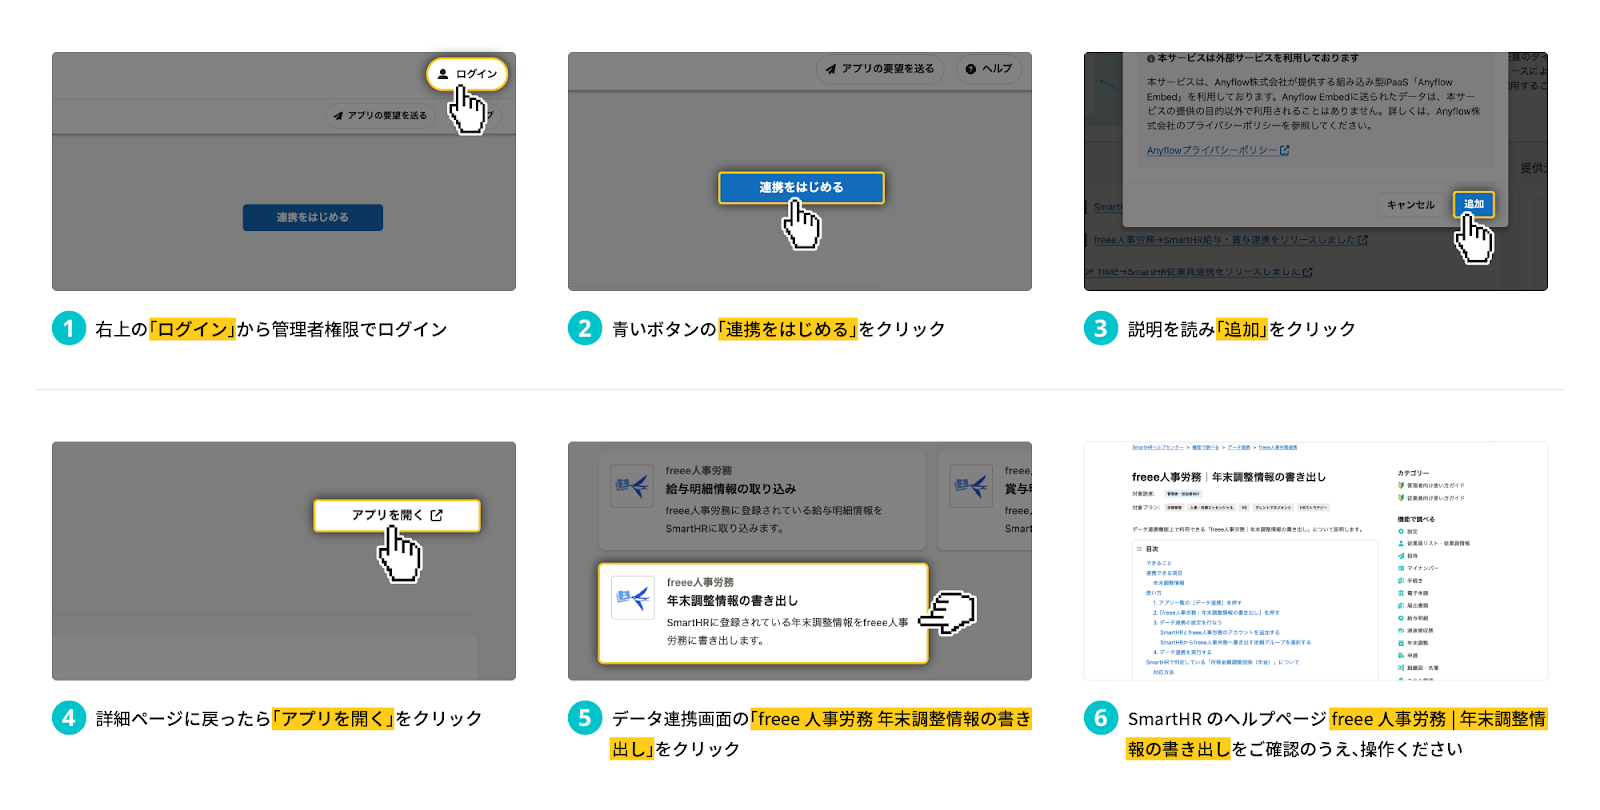Open the 招待 paper-plane item in the sidebar
The image size is (1600, 810).
pos(1408,556)
